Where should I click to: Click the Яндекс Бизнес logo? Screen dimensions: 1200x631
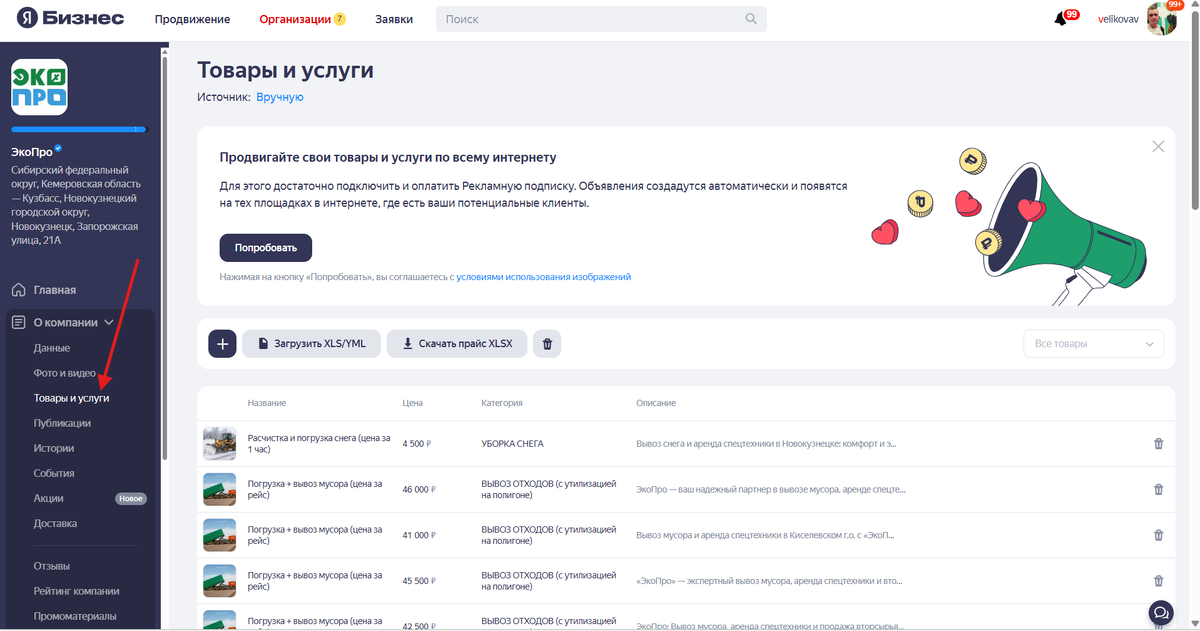coord(69,19)
